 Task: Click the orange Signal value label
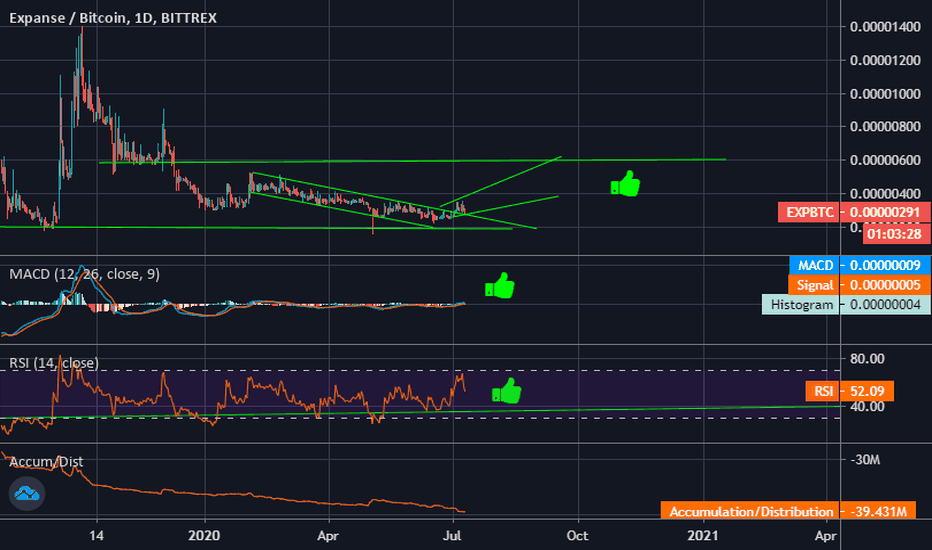tap(814, 285)
